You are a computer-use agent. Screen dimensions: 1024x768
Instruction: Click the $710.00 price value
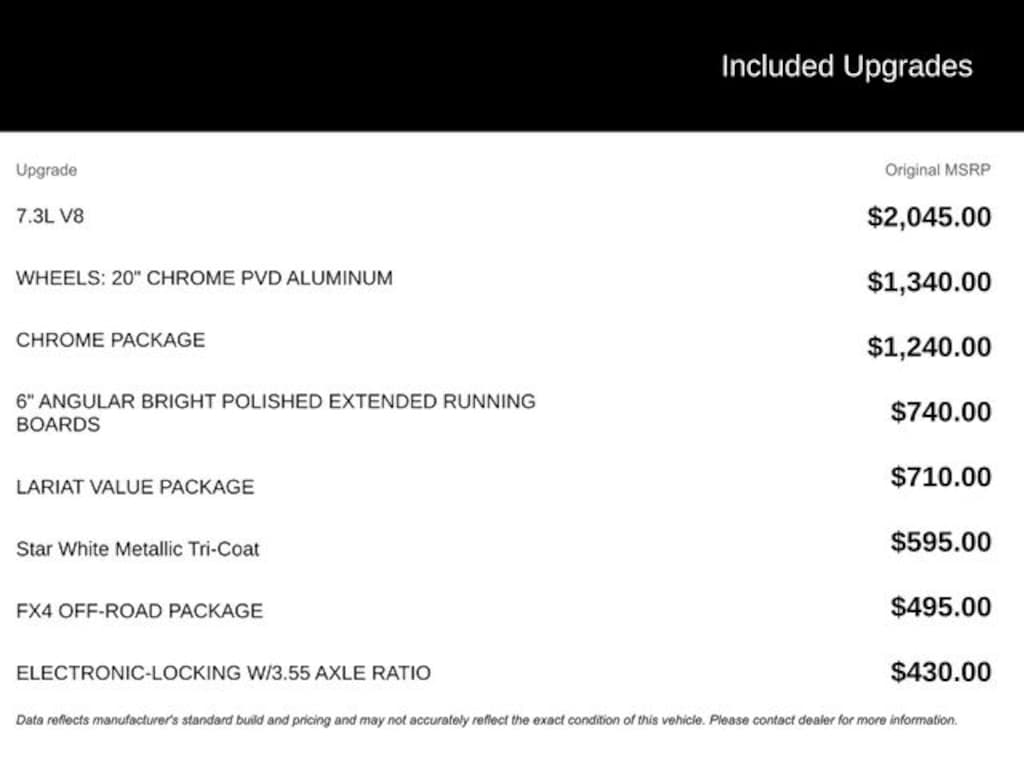coord(941,477)
